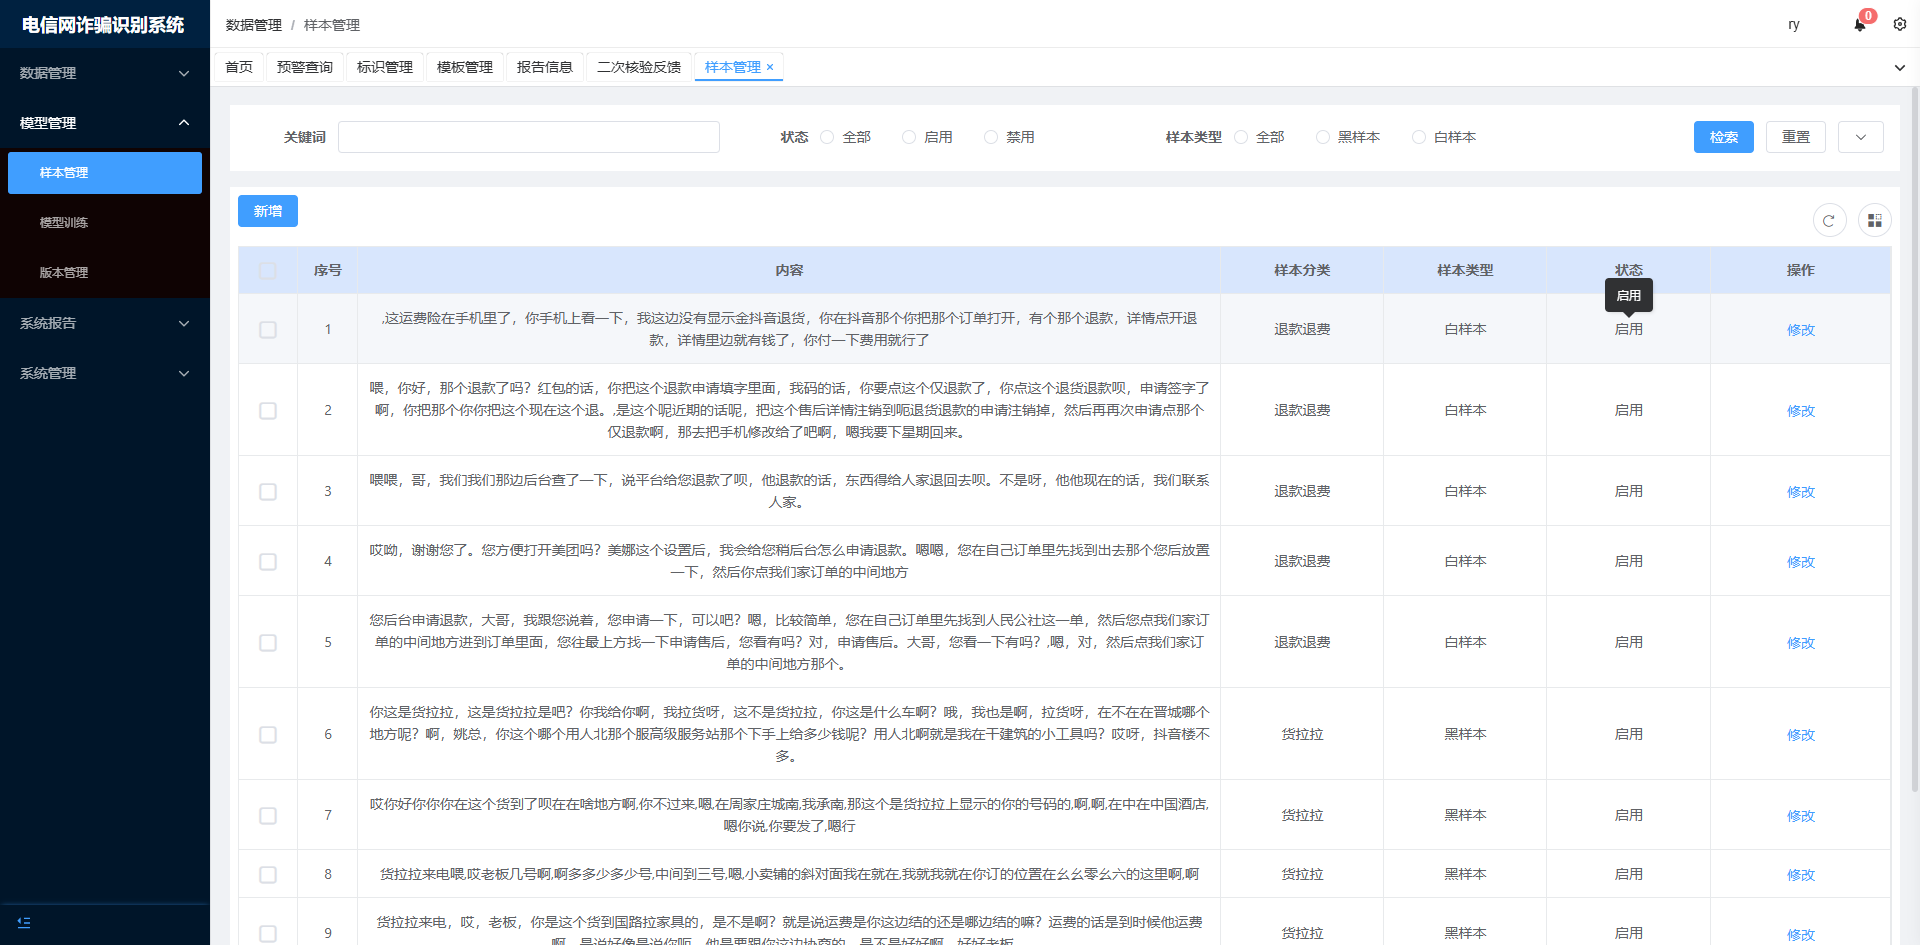
Task: Open the column display grid icon
Action: pyautogui.click(x=1874, y=221)
